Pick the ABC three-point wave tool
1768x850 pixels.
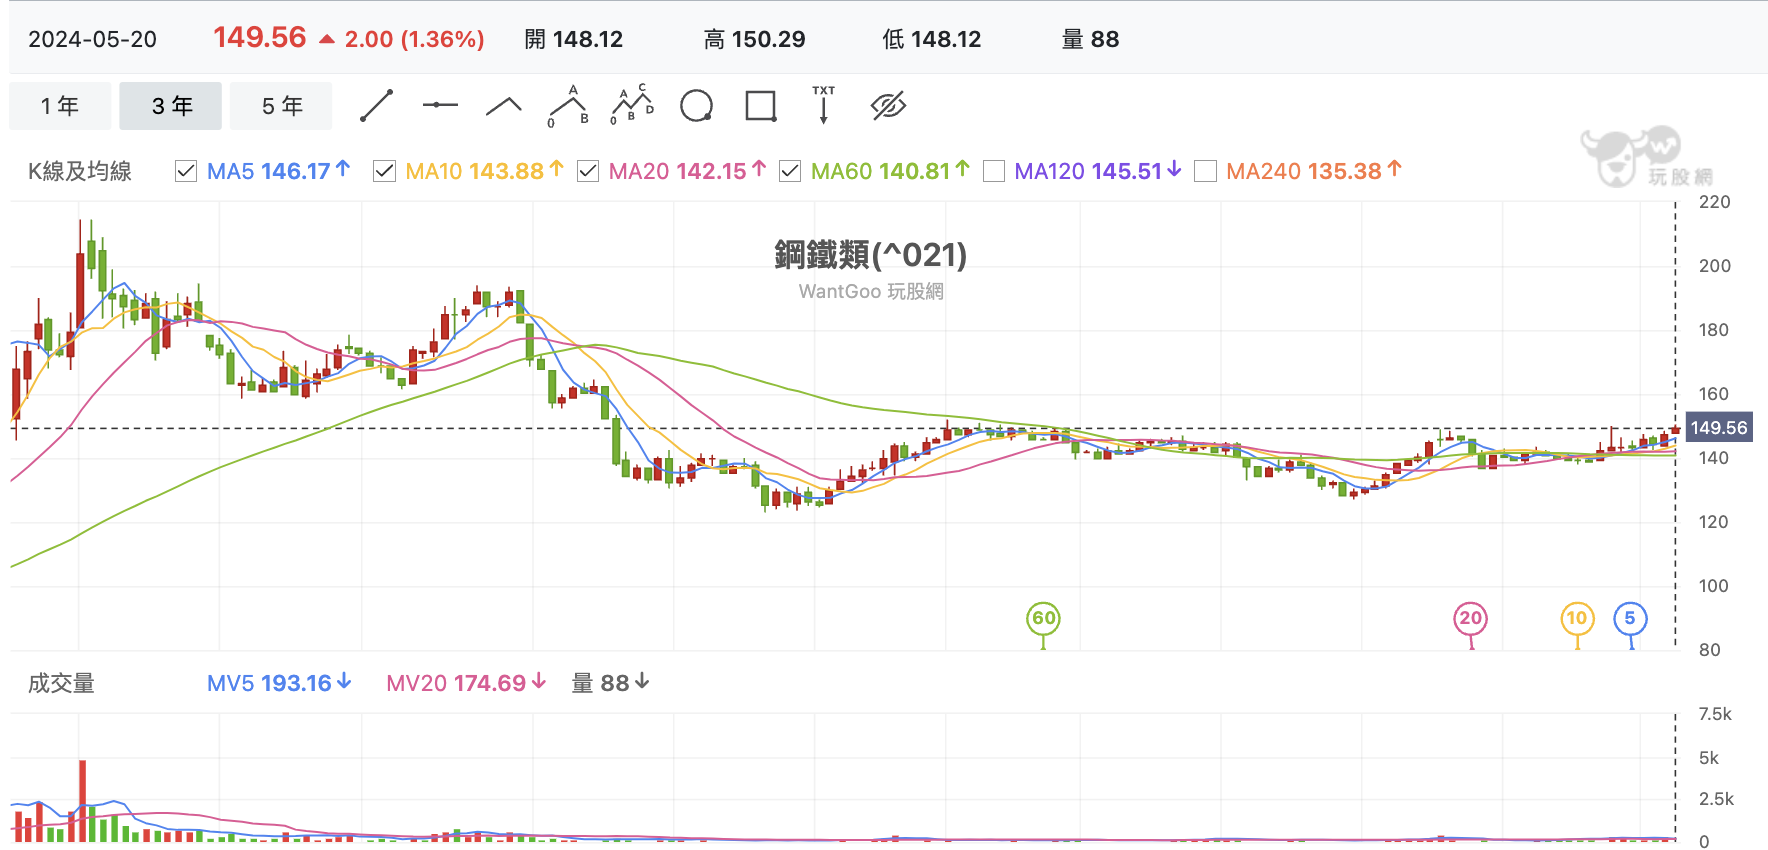click(x=568, y=106)
